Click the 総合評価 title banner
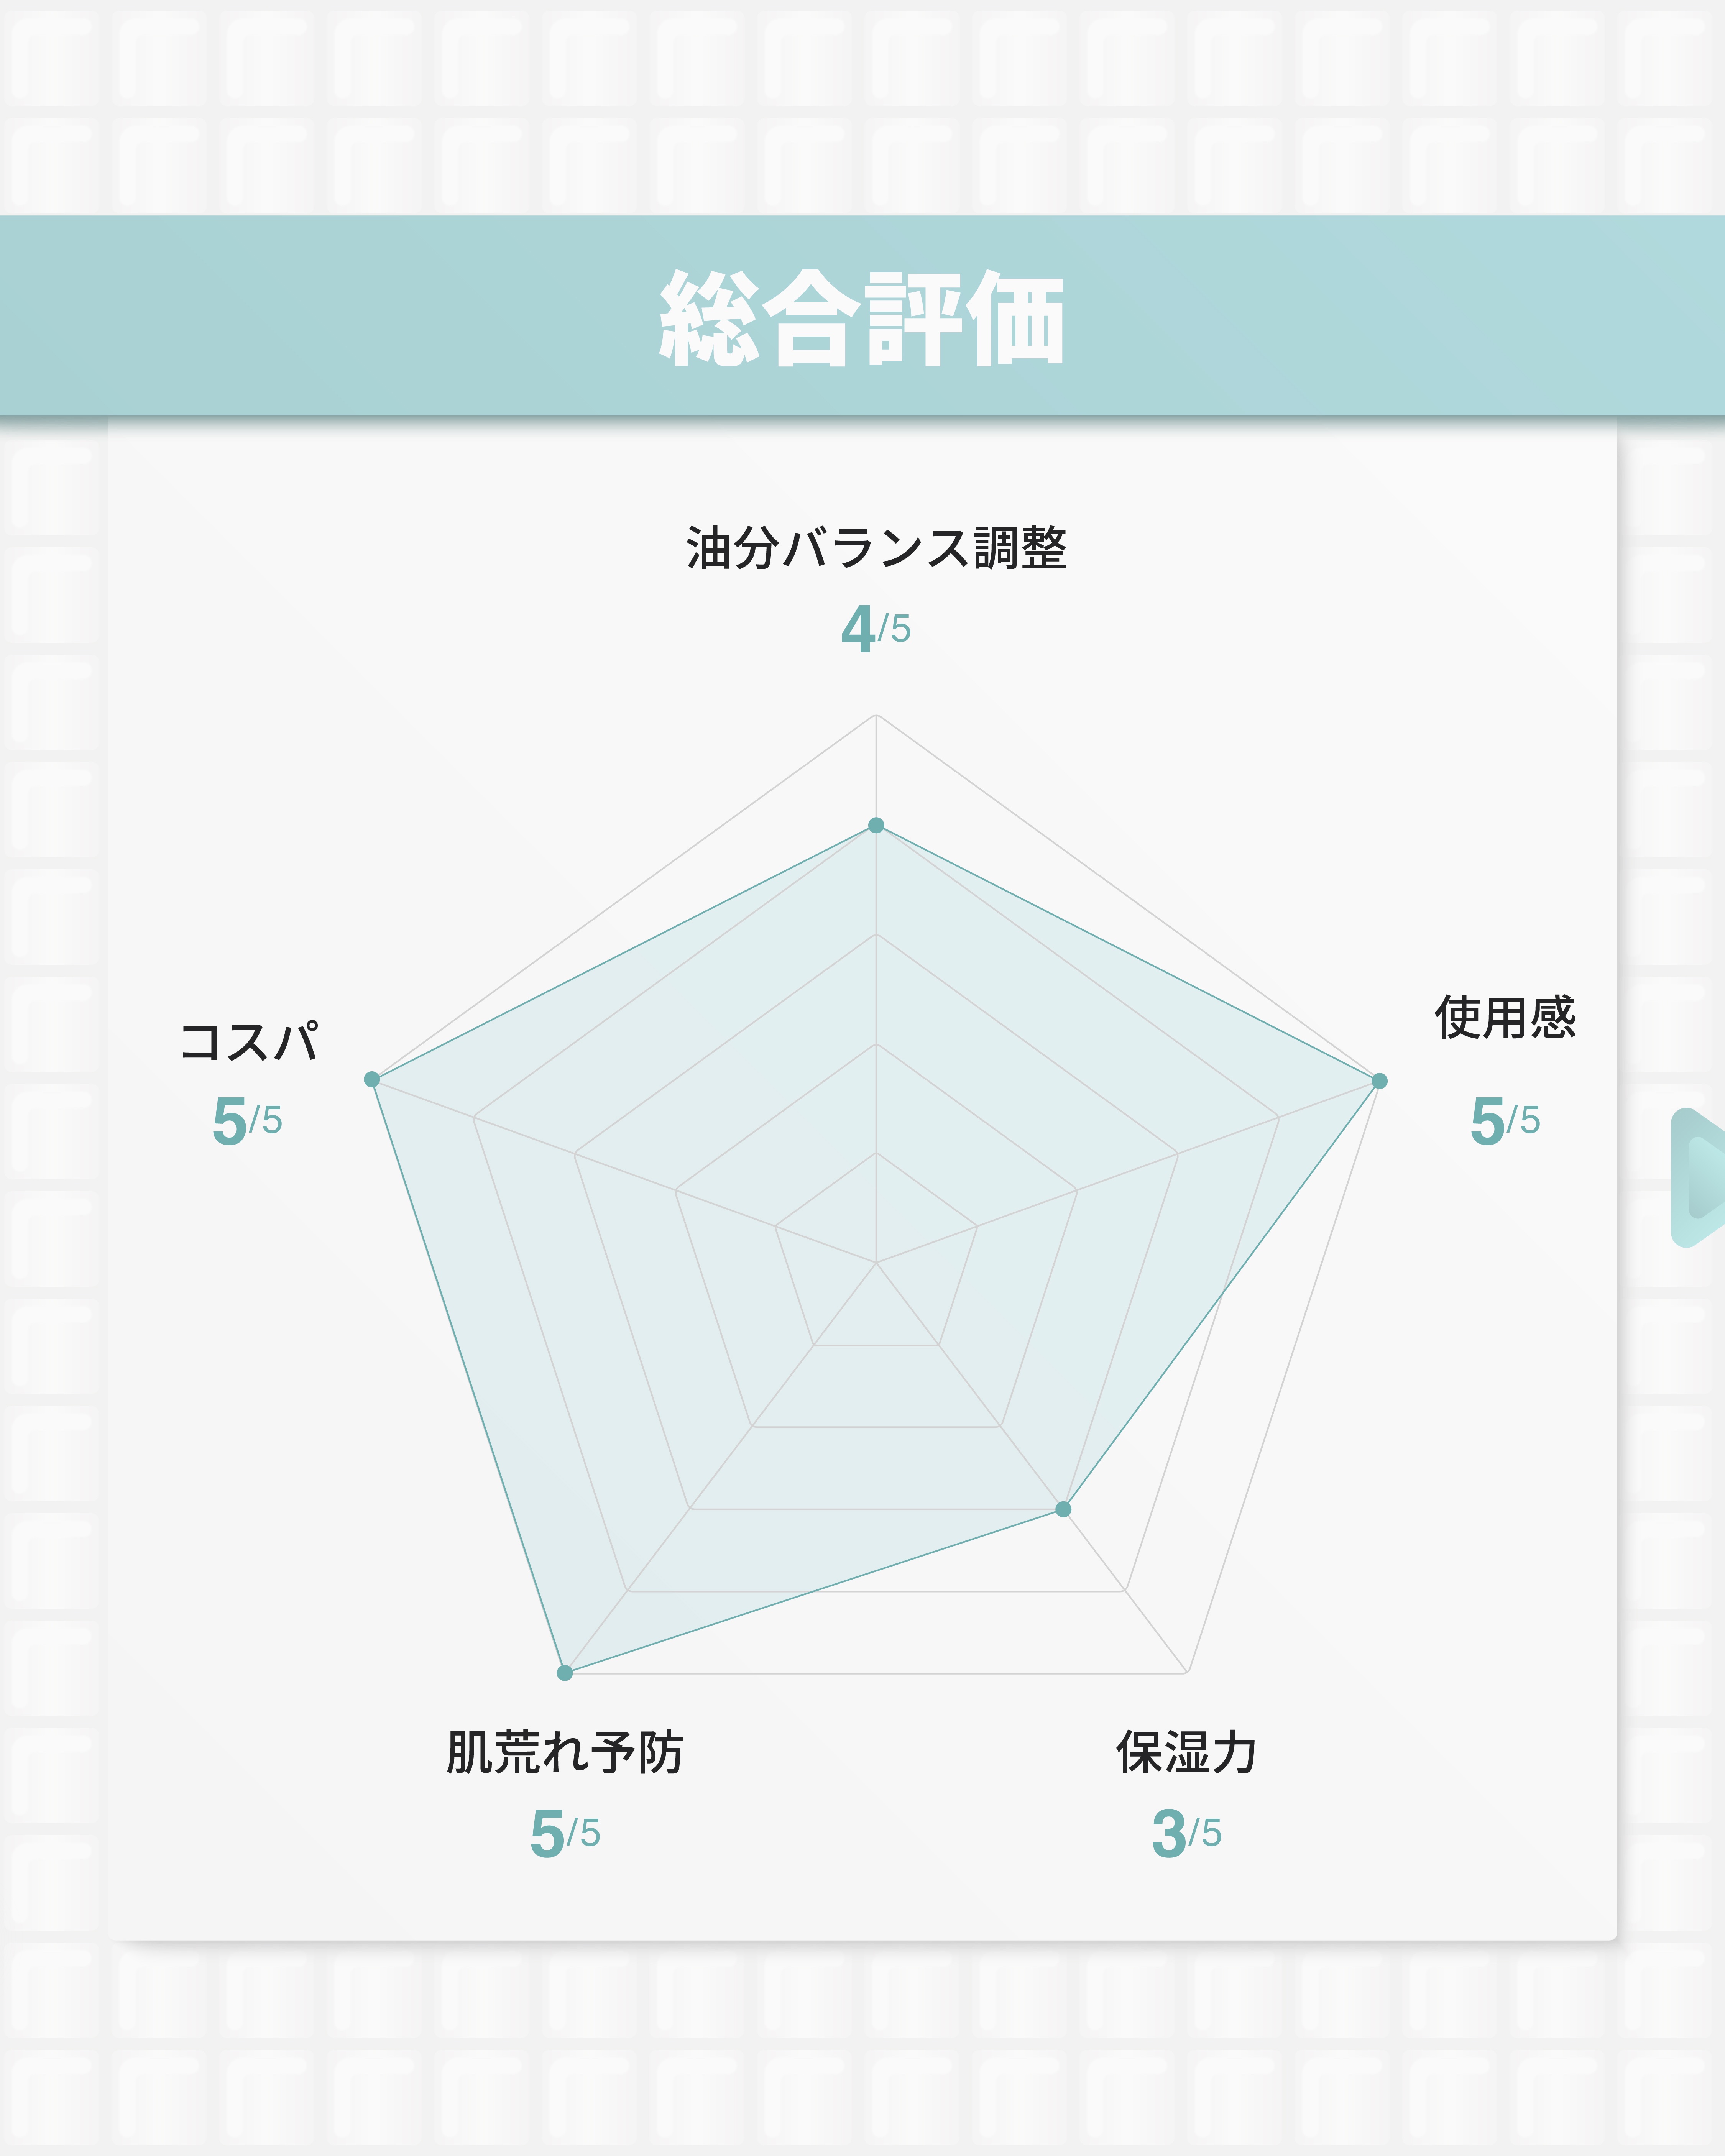 [862, 316]
